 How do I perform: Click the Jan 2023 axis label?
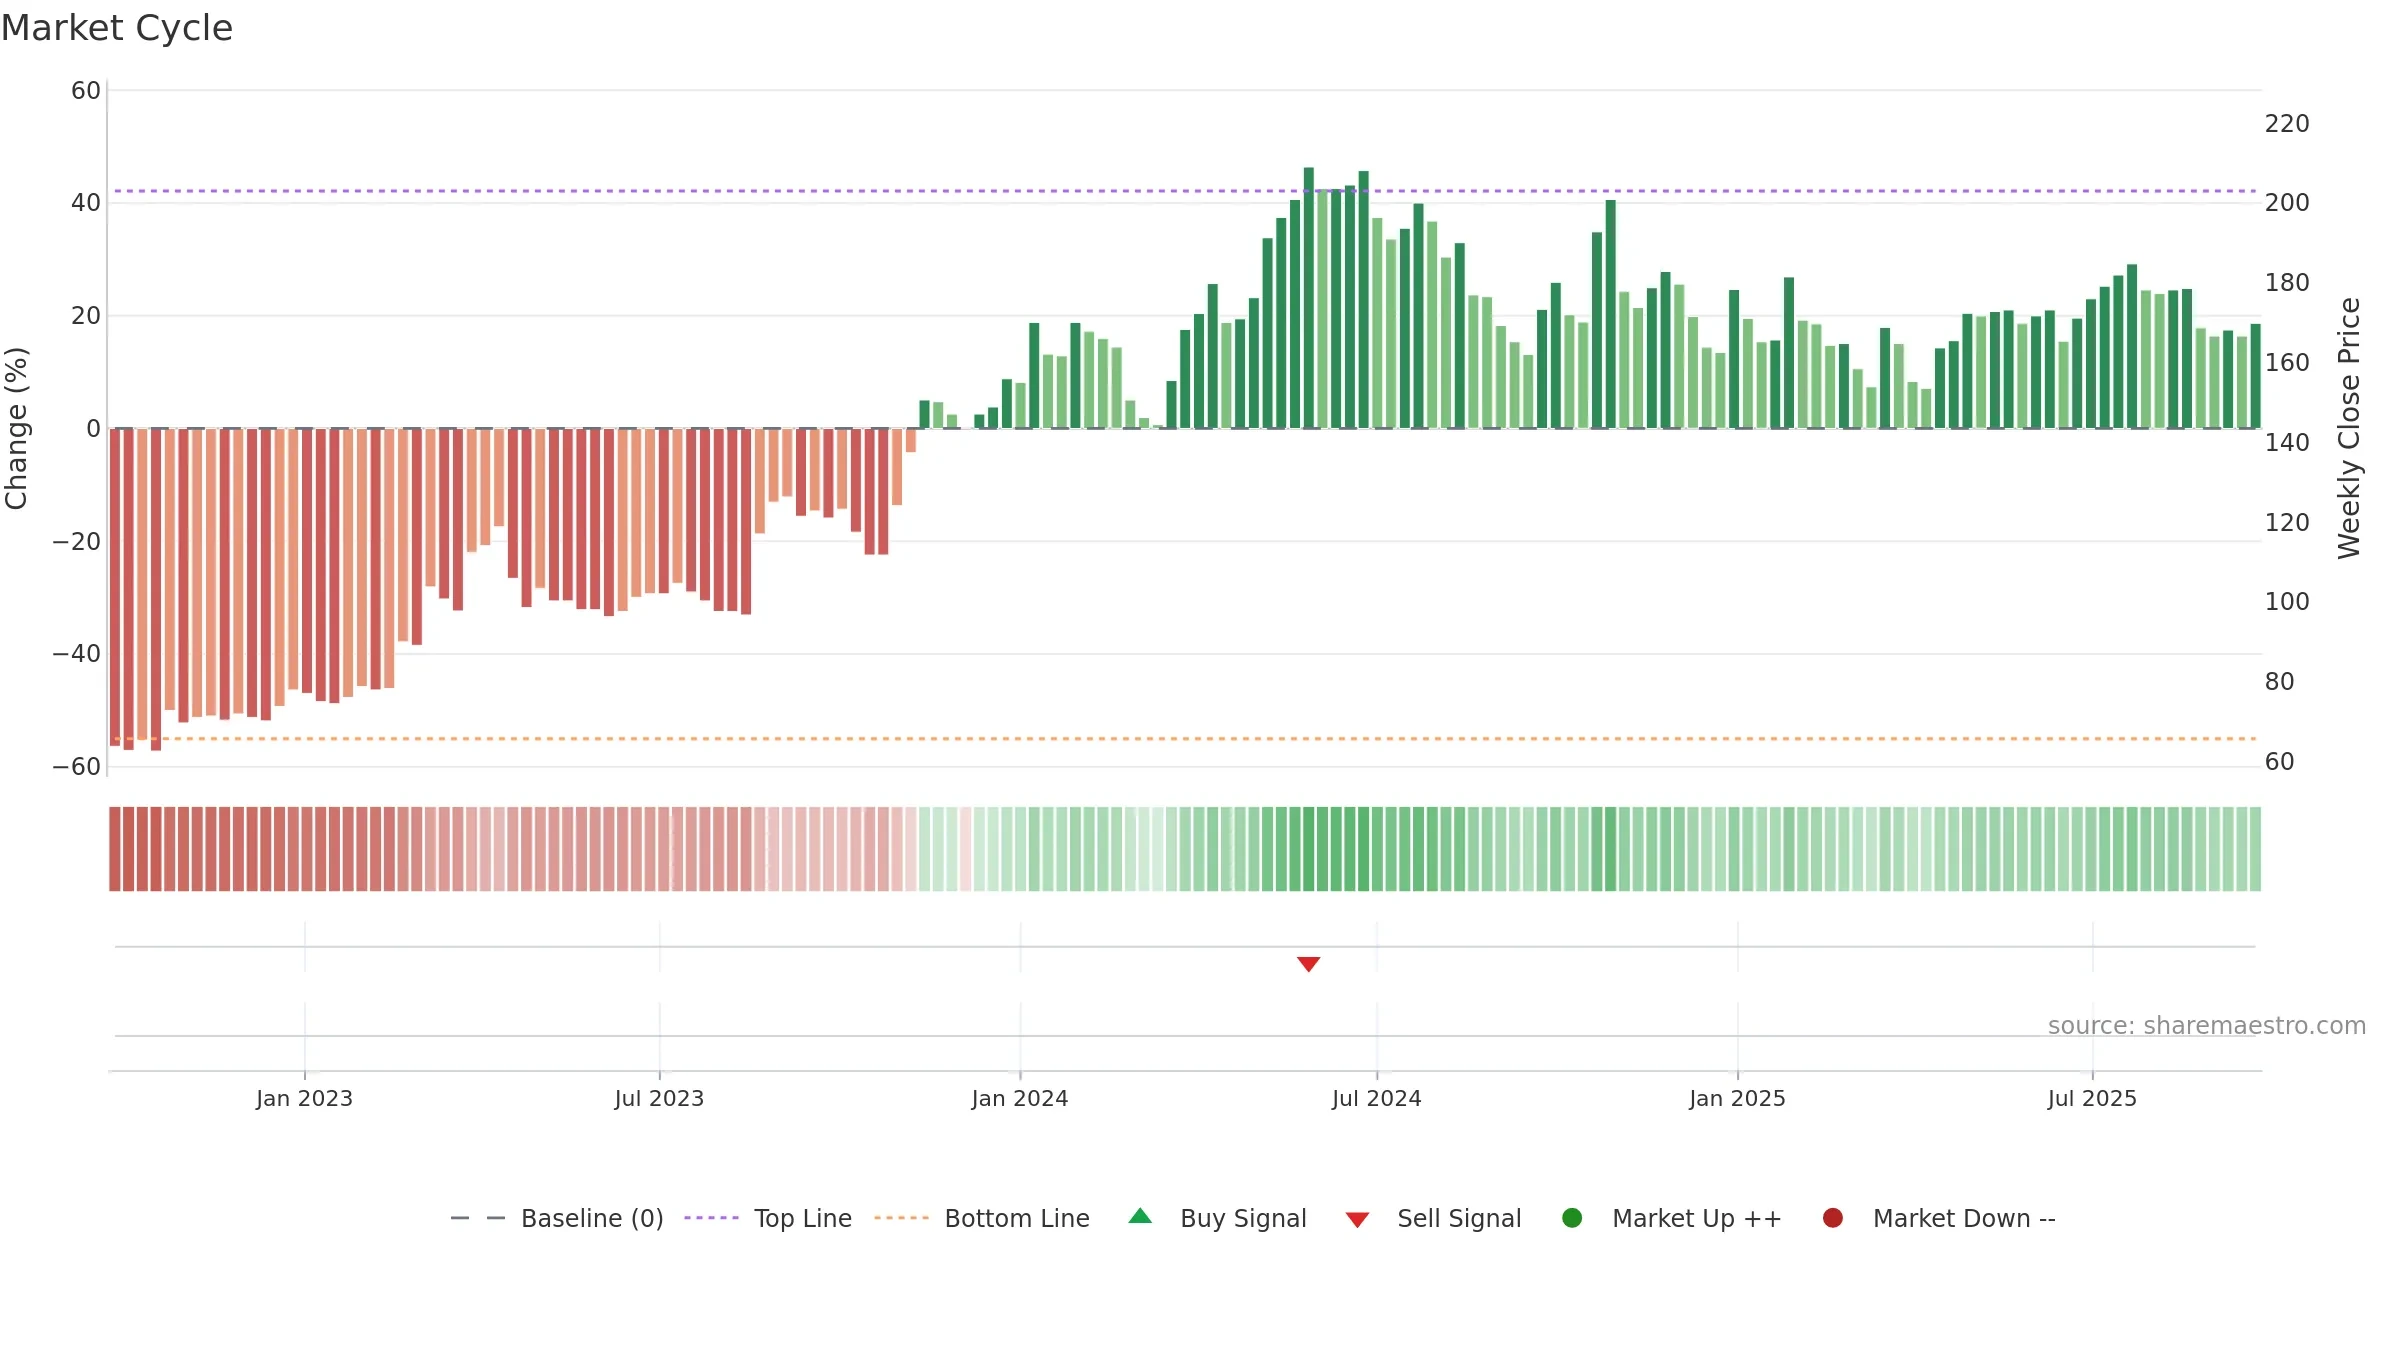(304, 1099)
